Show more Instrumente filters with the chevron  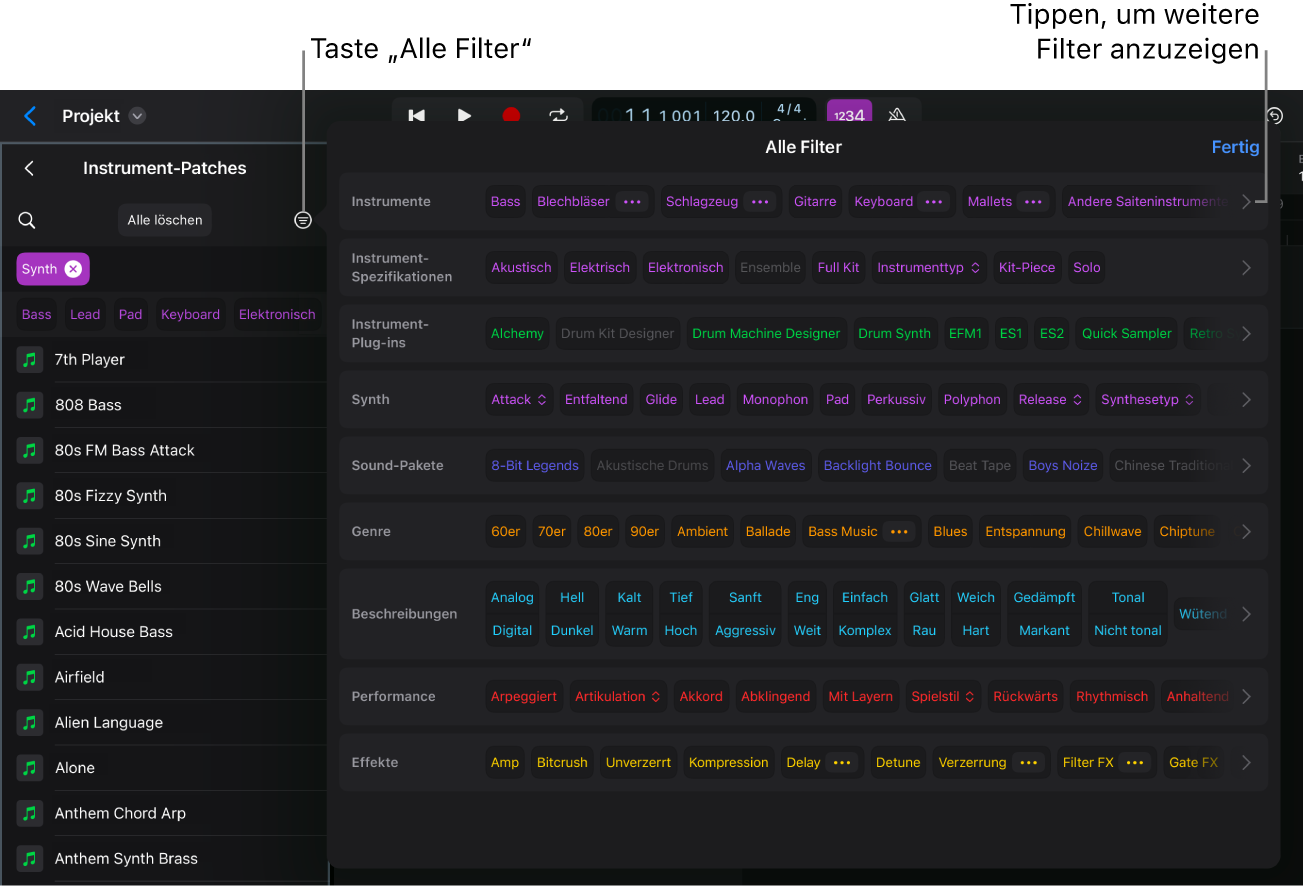tap(1246, 202)
